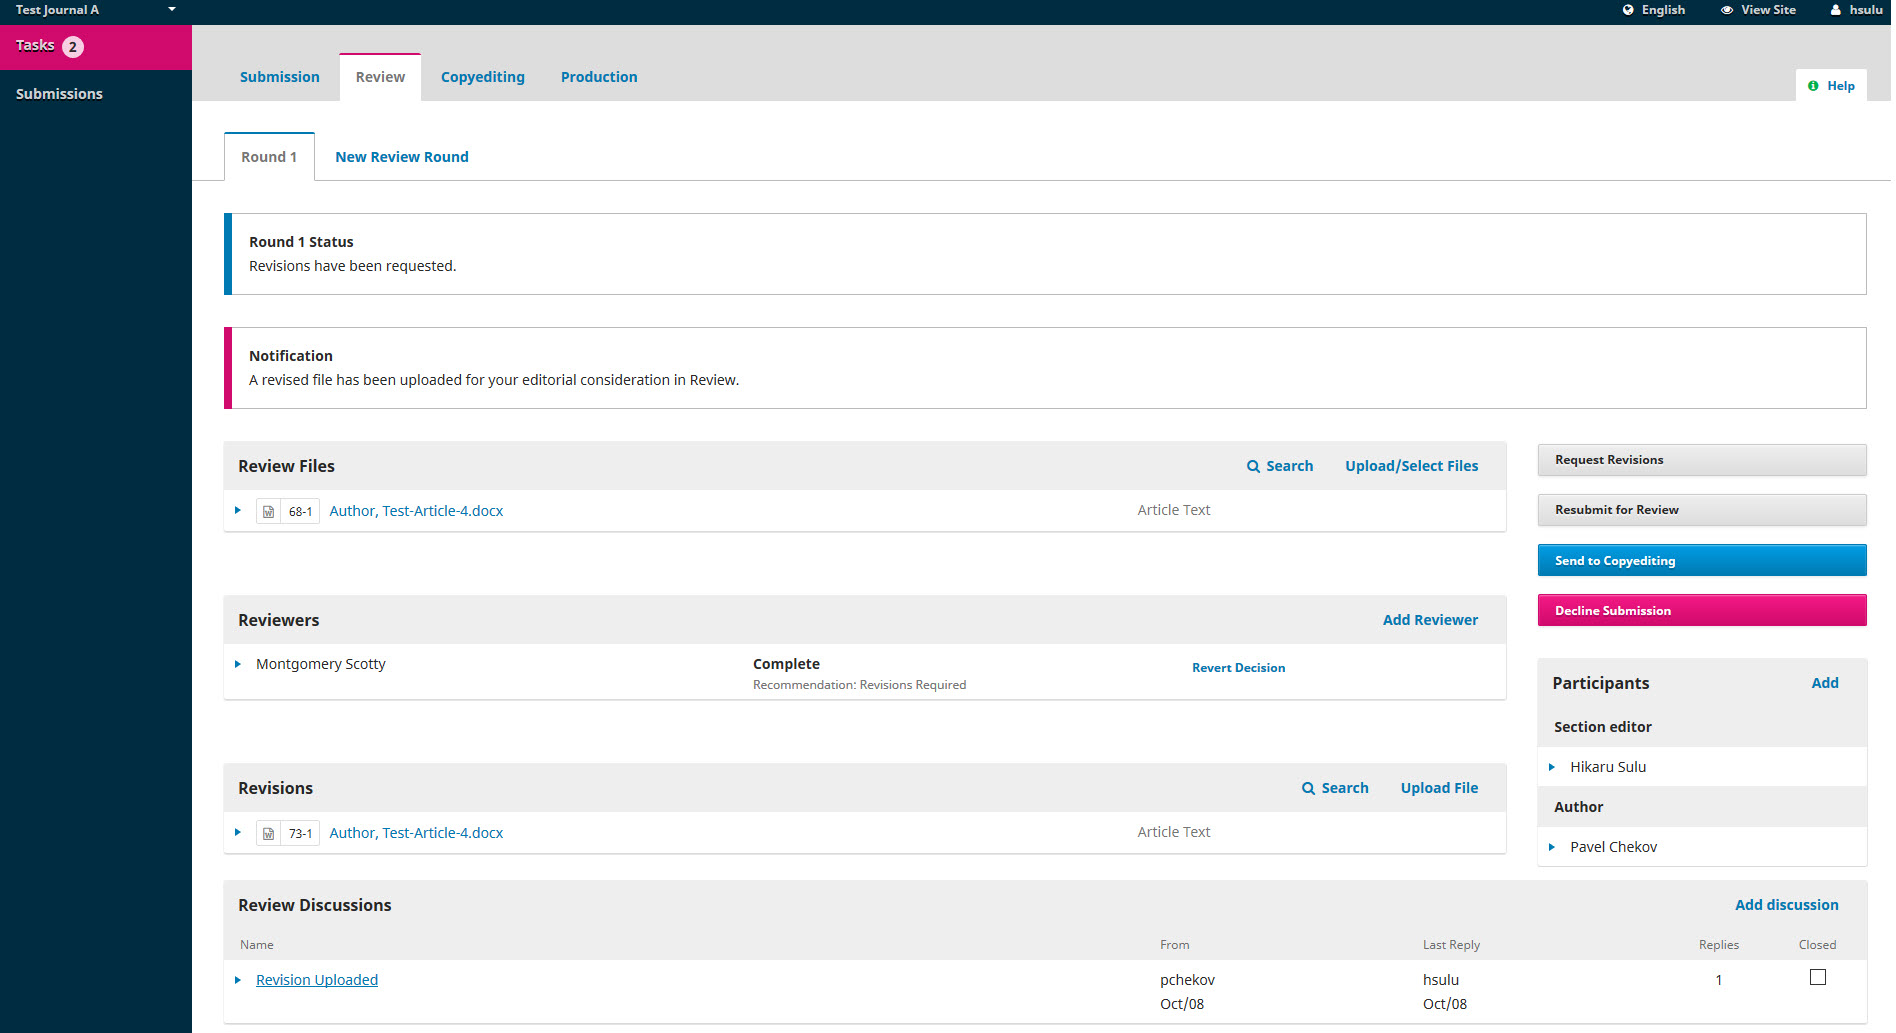Image resolution: width=1896 pixels, height=1033 pixels.
Task: Expand the Revision Uploaded discussion
Action: (237, 980)
